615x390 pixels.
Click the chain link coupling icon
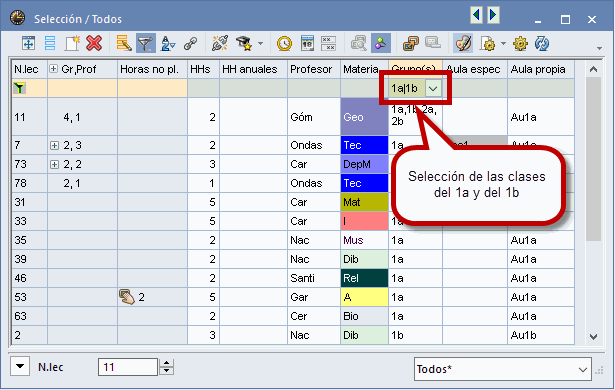point(191,44)
